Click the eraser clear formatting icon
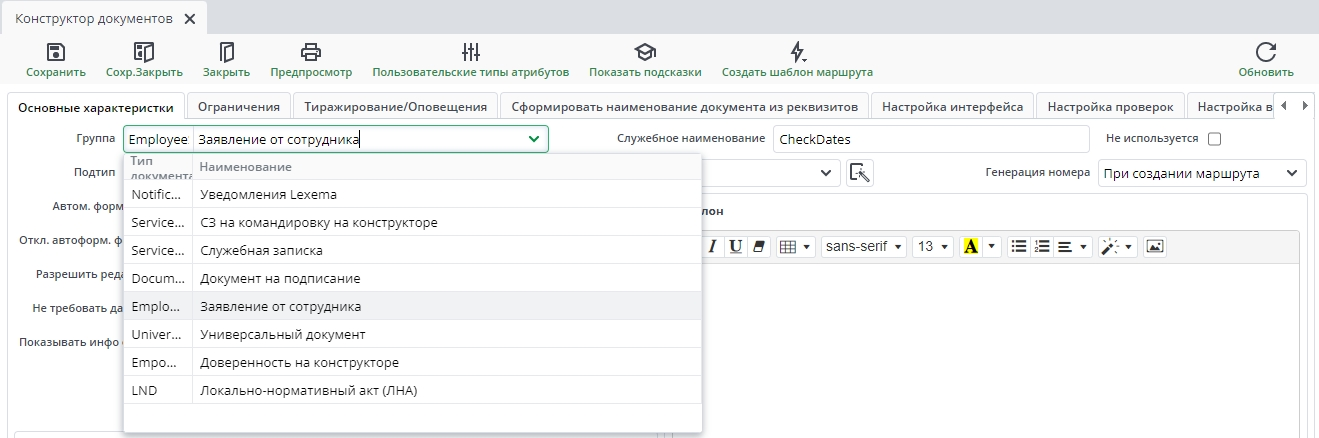Image resolution: width=1319 pixels, height=438 pixels. coord(758,246)
